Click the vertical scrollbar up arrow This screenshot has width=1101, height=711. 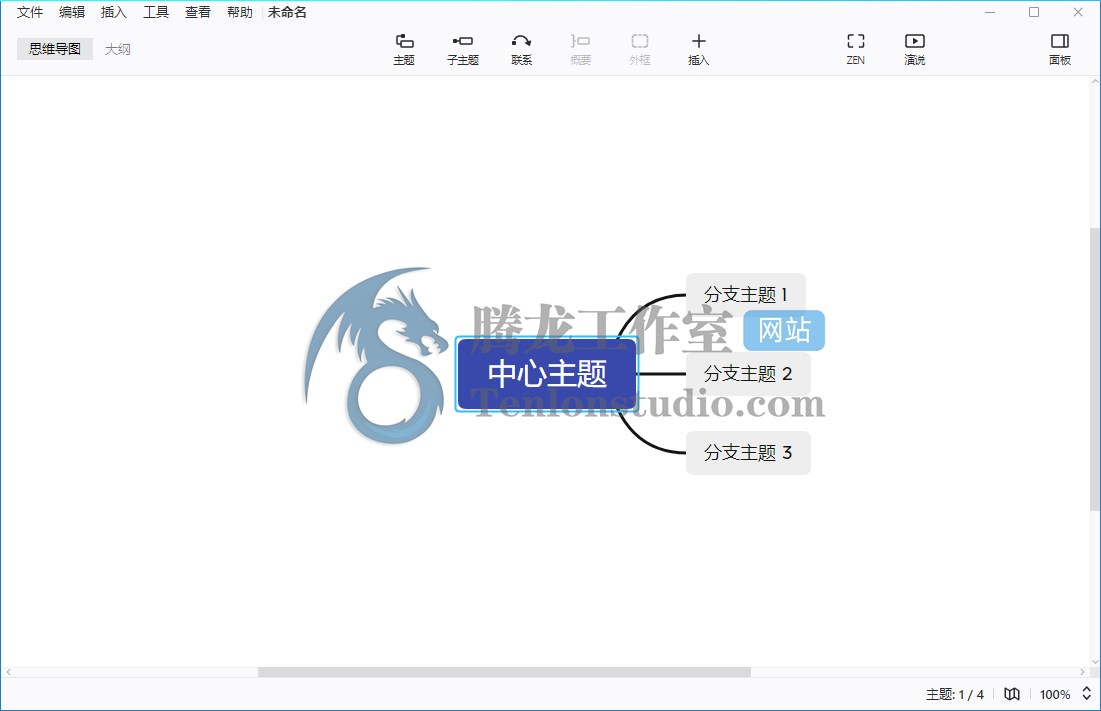(1095, 82)
